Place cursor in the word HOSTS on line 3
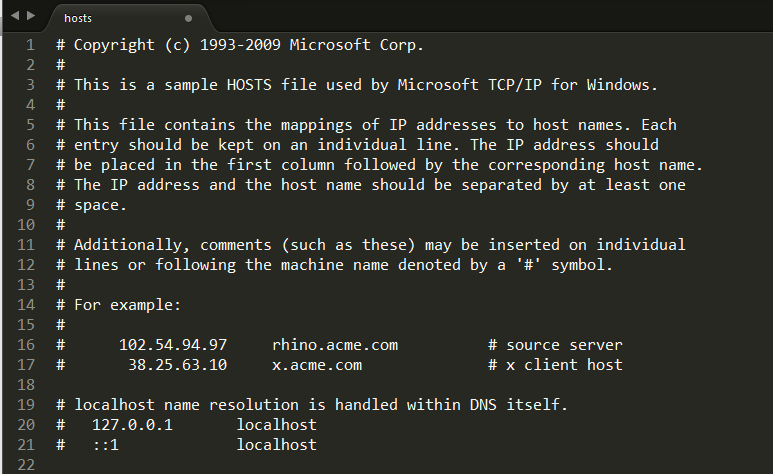The width and height of the screenshot is (773, 474). tap(249, 85)
